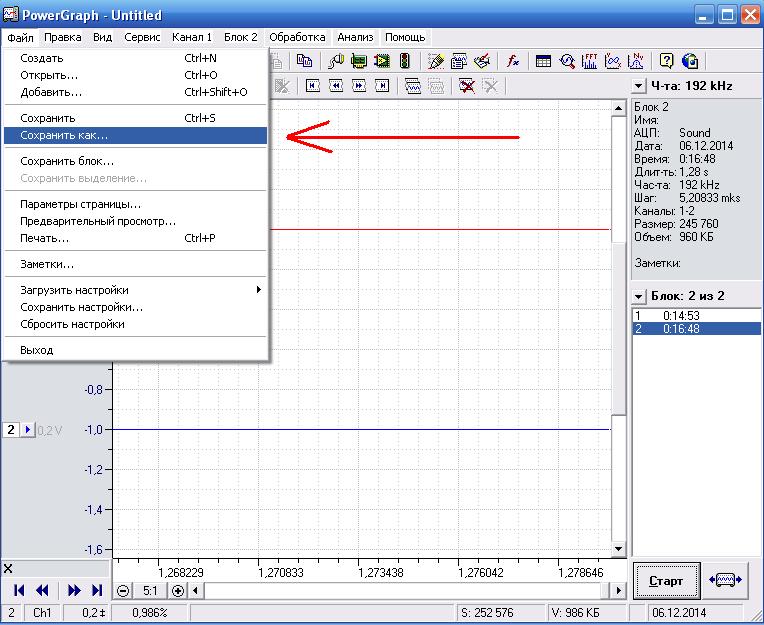
Task: Click the oscilloscope mode icon beside Старт
Action: (x=726, y=580)
